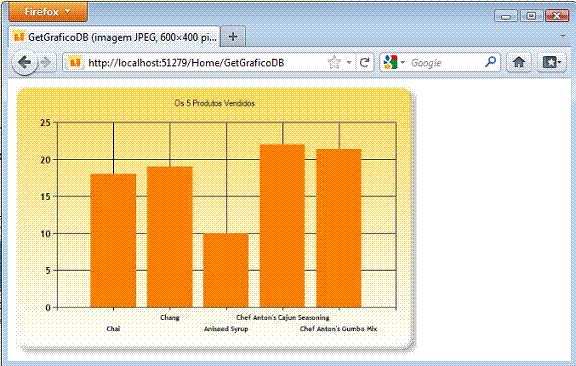The height and width of the screenshot is (366, 576).
Task: Open the bookmarks menu icon in the toolbar
Action: coord(551,62)
